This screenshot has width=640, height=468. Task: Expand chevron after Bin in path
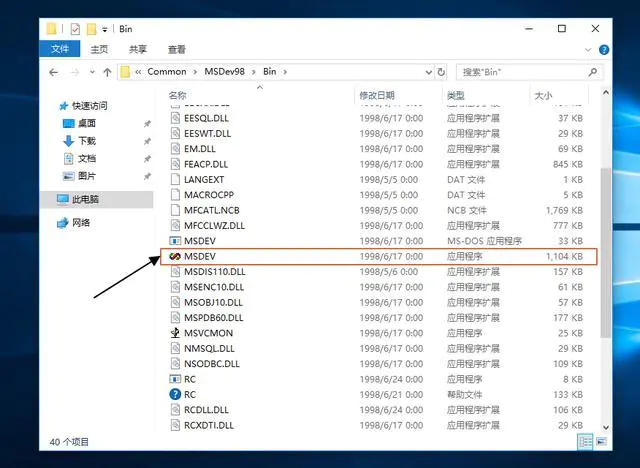coord(285,72)
